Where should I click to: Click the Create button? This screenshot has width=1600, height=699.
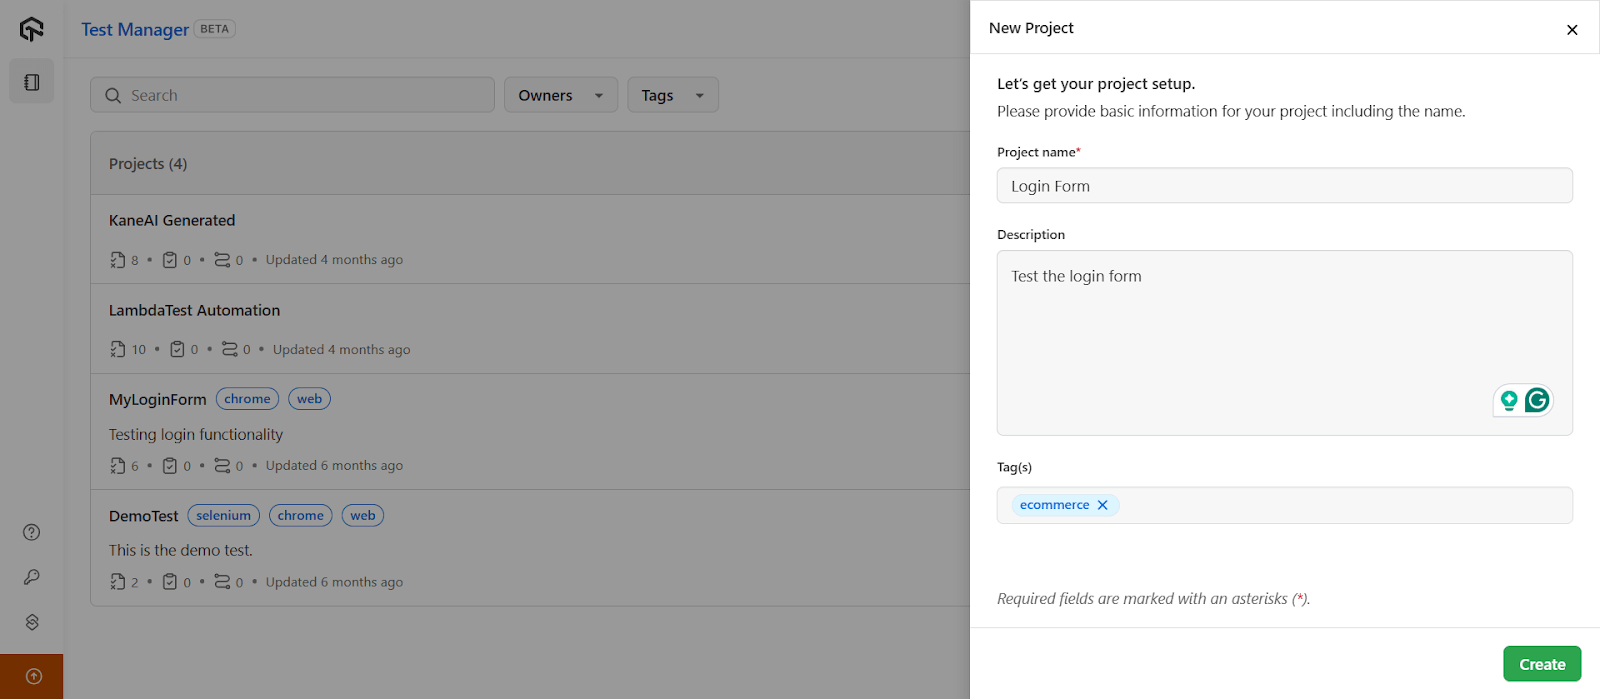1542,664
